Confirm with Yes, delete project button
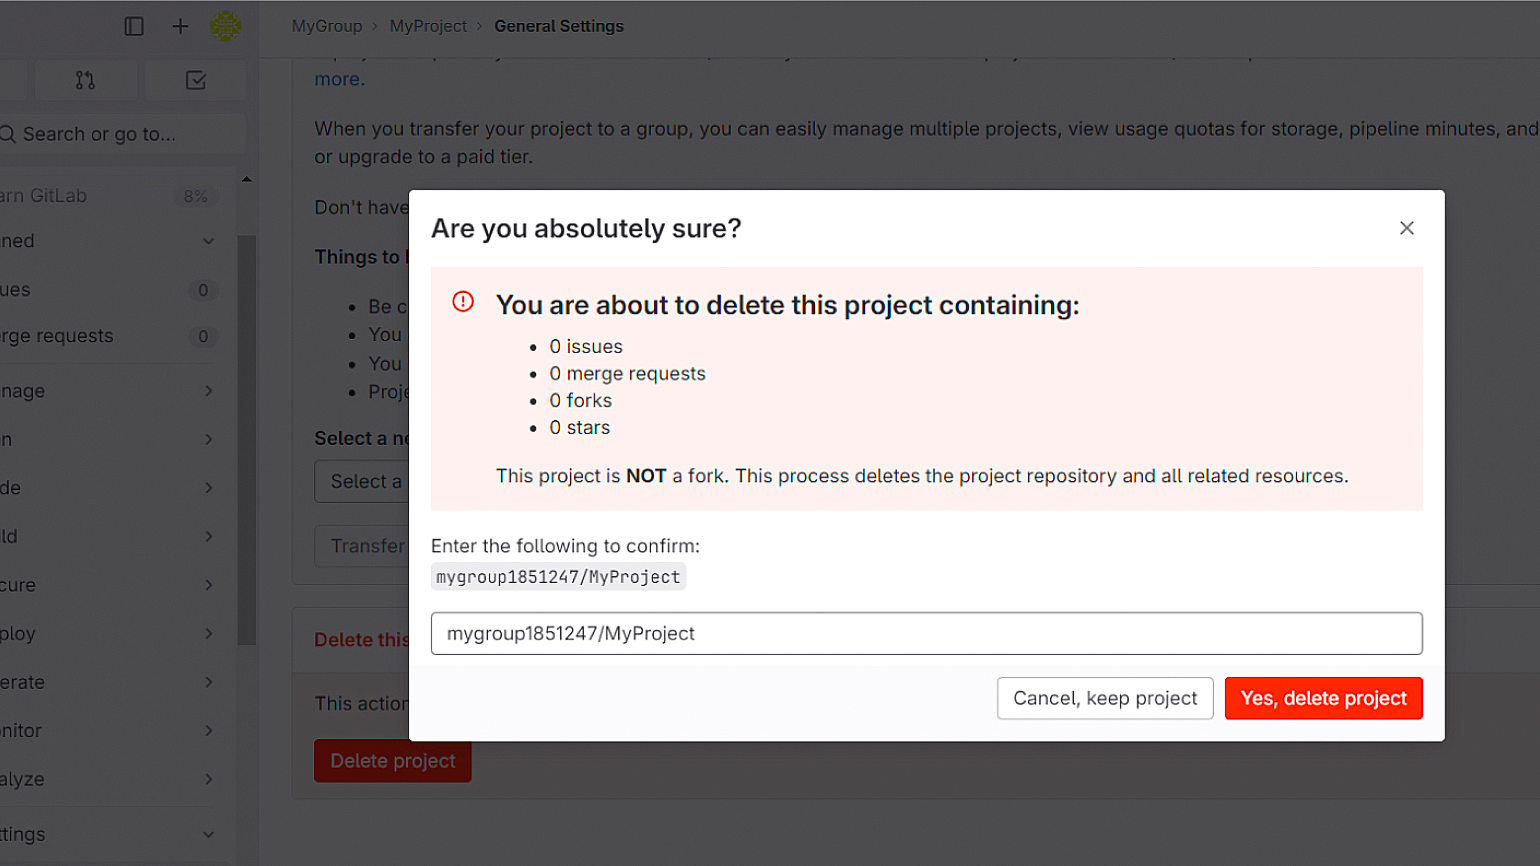Screen dimensions: 1540x866 pyautogui.click(x=1323, y=698)
